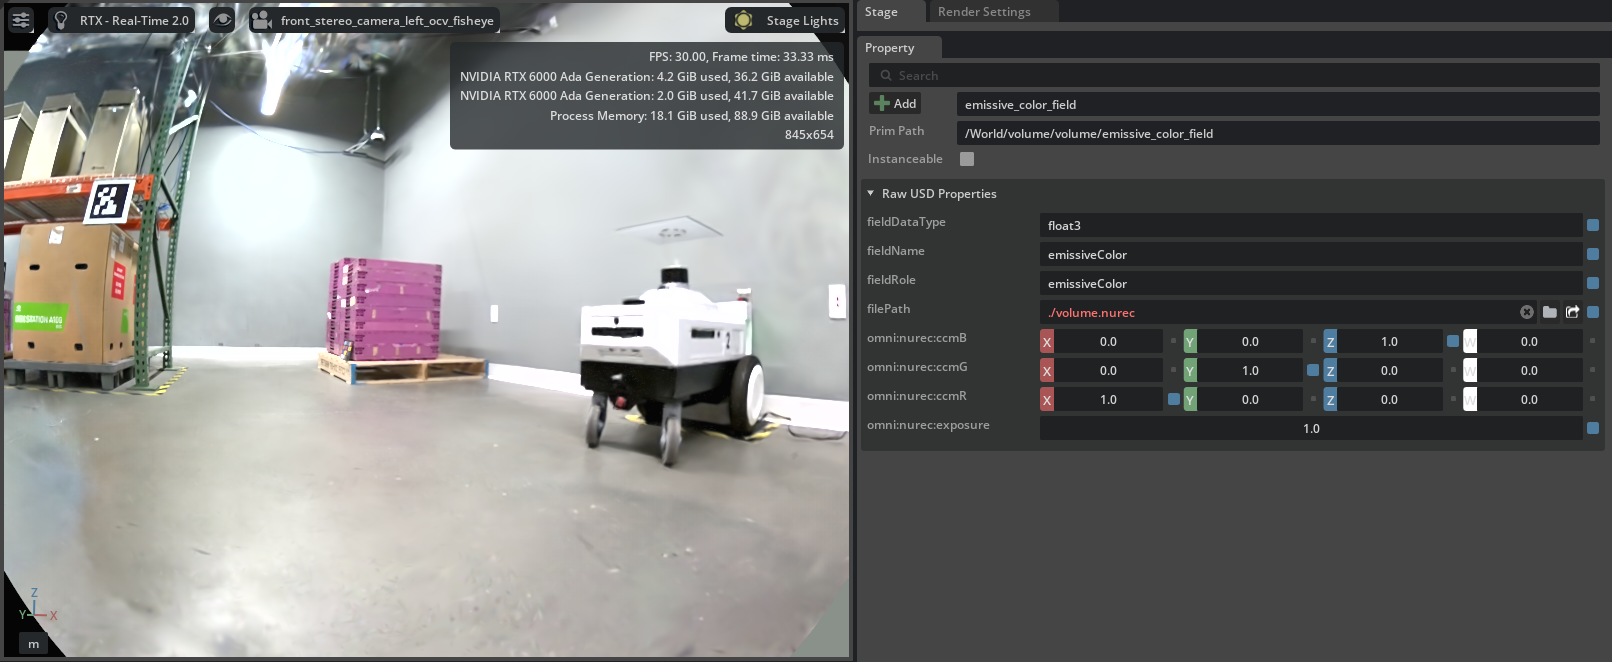Screen dimensions: 1612x662
Task: Switch to the Render Settings tab
Action: pyautogui.click(x=984, y=12)
